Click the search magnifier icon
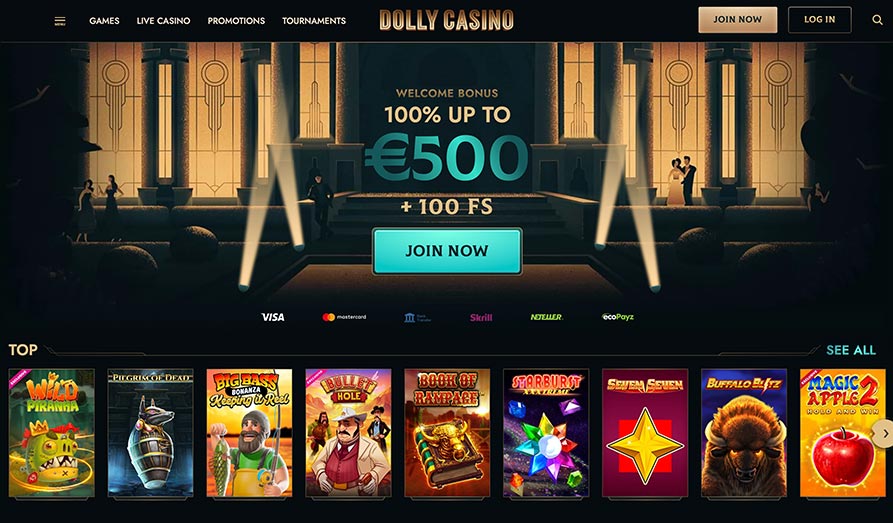 [877, 20]
